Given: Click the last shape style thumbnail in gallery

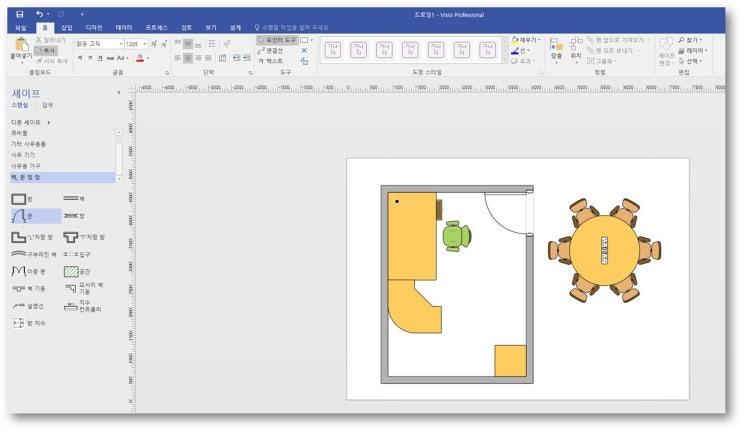Looking at the screenshot, I should coord(488,49).
